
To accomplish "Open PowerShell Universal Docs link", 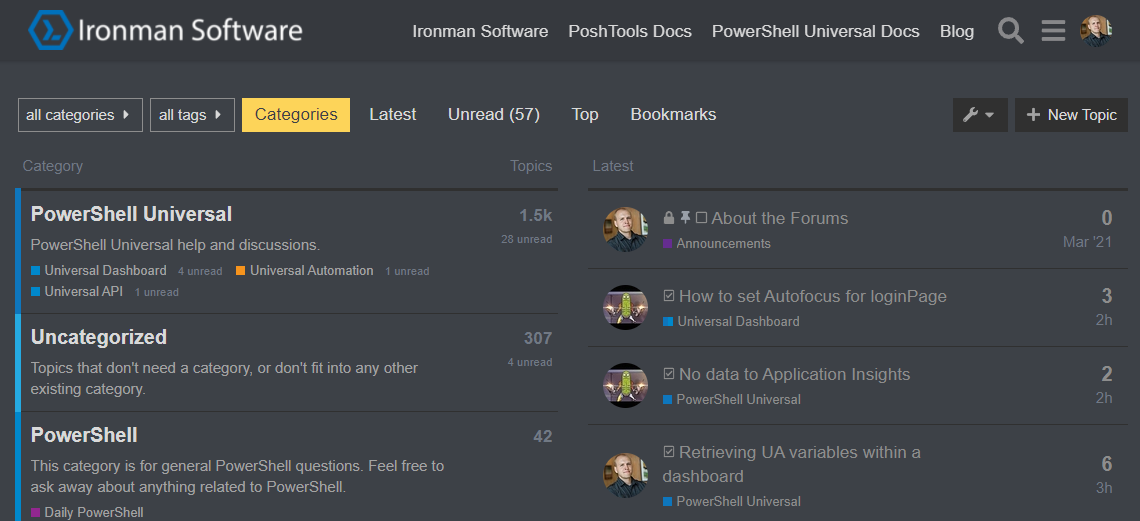I will click(x=816, y=31).
